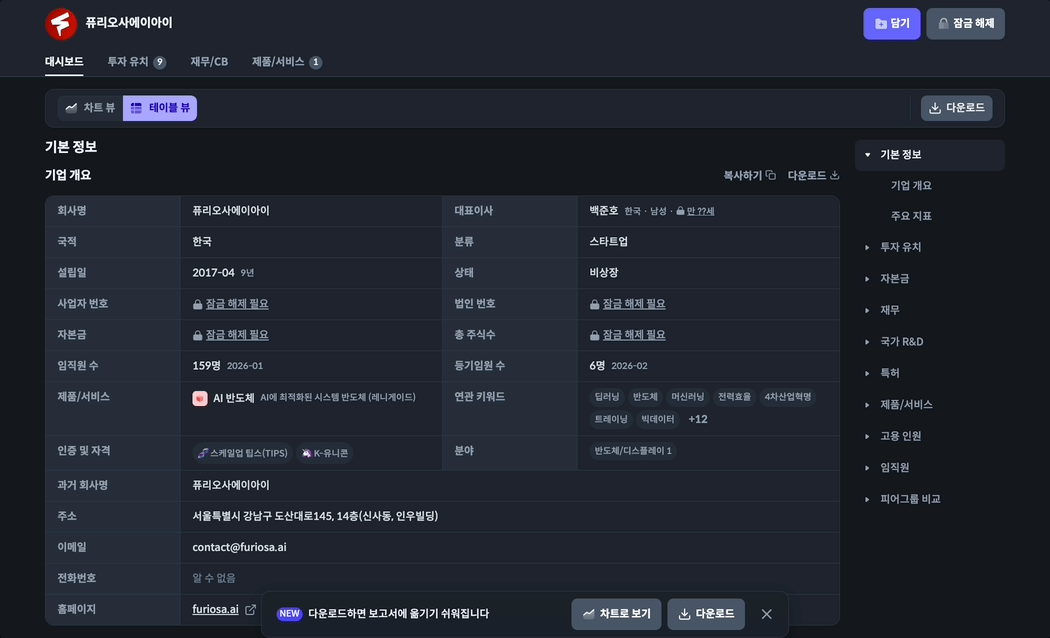Dismiss the download notification with X

(766, 614)
